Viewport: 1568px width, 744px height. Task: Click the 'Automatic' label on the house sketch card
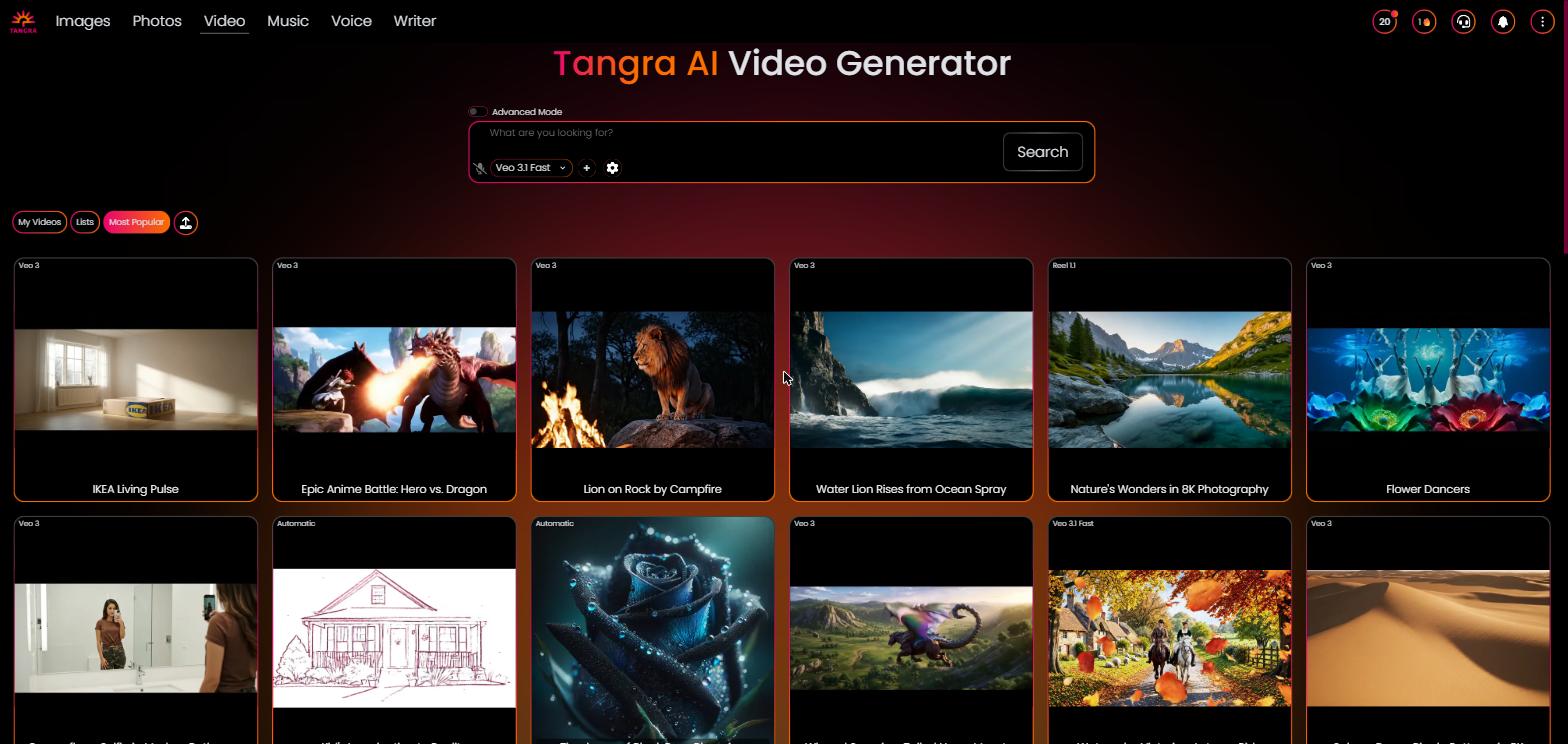click(x=296, y=523)
